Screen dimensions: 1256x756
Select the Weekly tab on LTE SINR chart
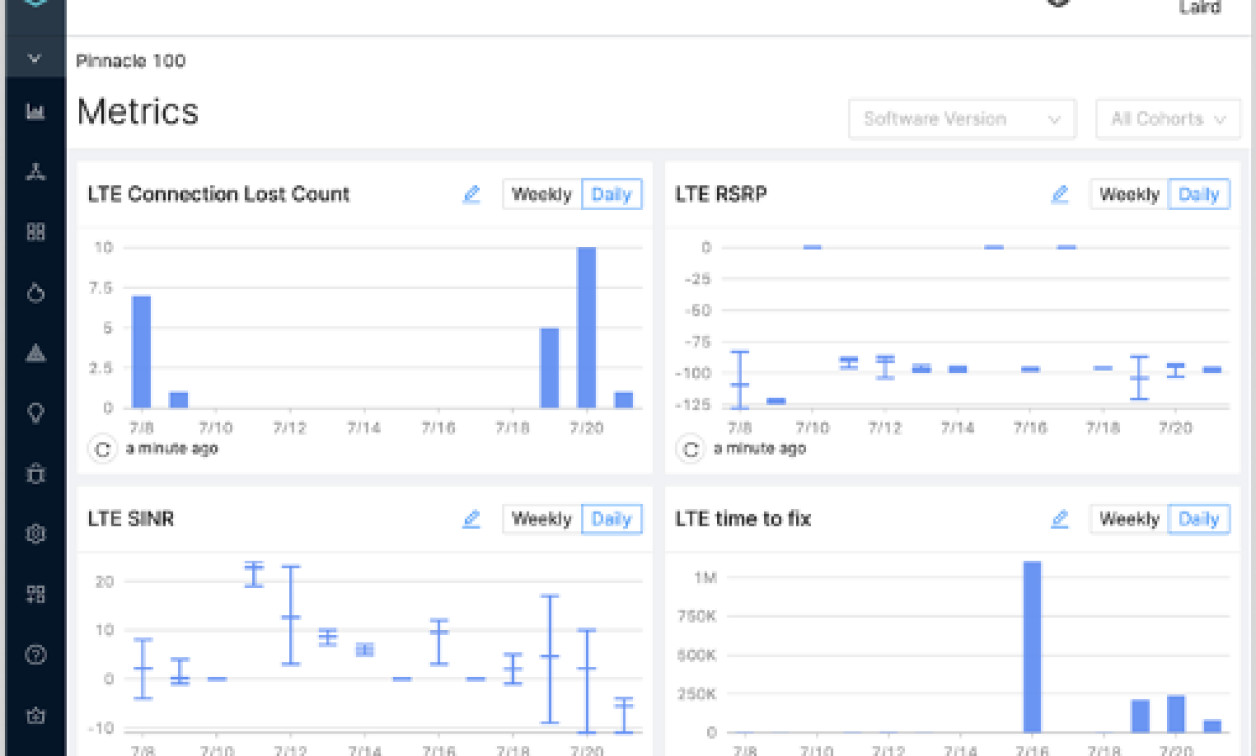[x=542, y=519]
